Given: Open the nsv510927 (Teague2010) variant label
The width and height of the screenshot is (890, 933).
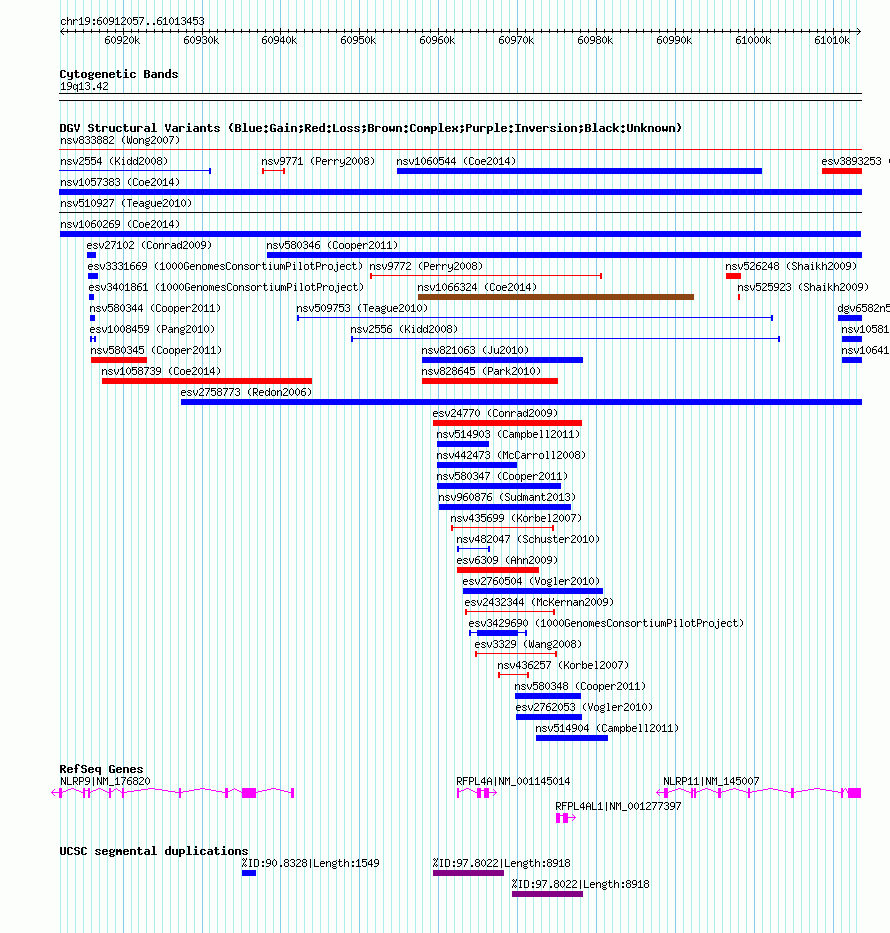Looking at the screenshot, I should 126,203.
